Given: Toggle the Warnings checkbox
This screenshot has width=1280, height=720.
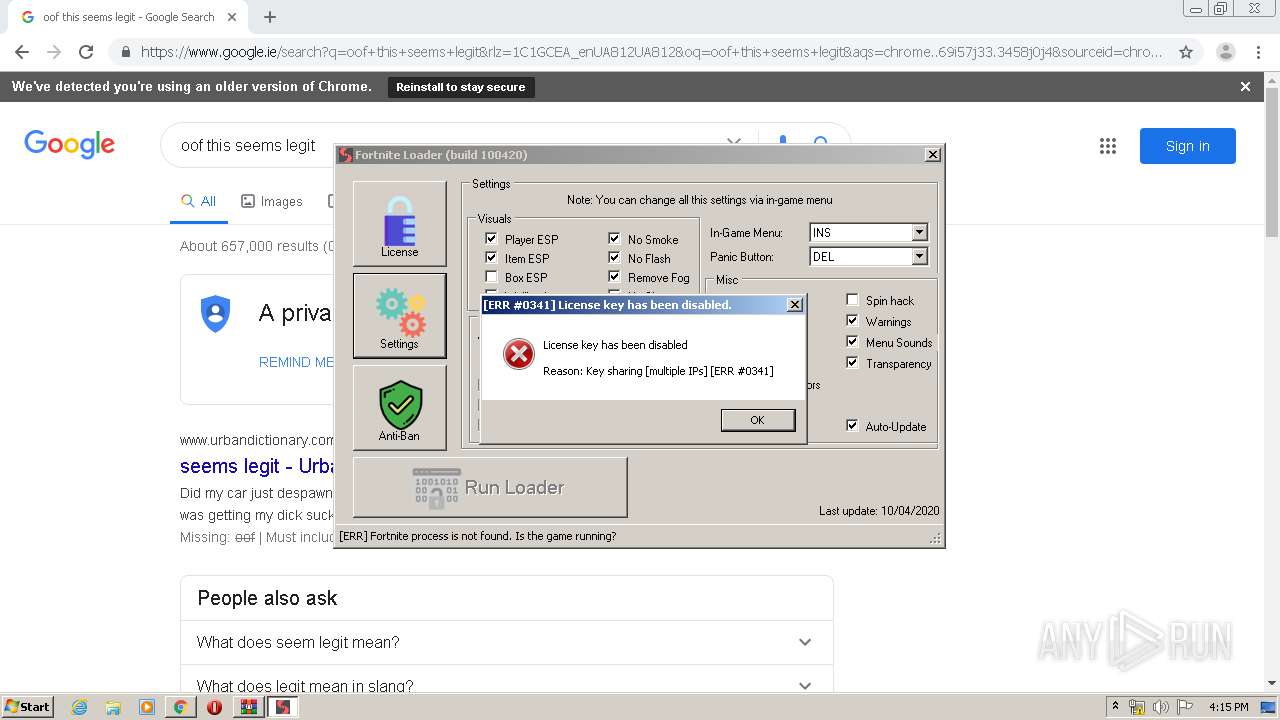Looking at the screenshot, I should click(x=852, y=321).
